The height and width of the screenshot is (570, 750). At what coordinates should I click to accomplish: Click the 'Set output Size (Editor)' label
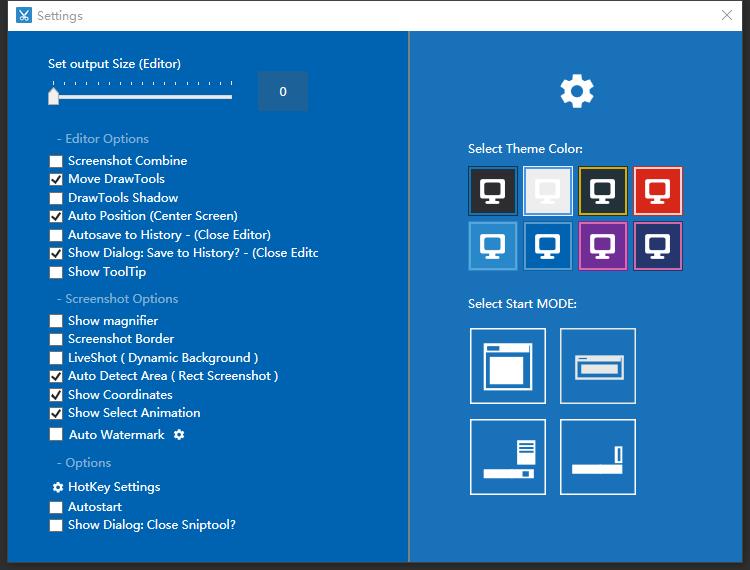[114, 64]
